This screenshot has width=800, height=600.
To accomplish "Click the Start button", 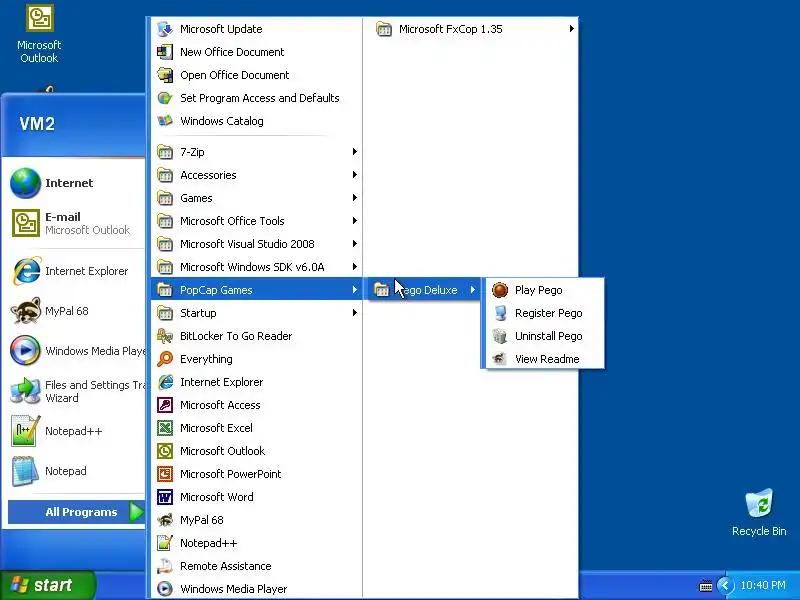I will coord(48,585).
